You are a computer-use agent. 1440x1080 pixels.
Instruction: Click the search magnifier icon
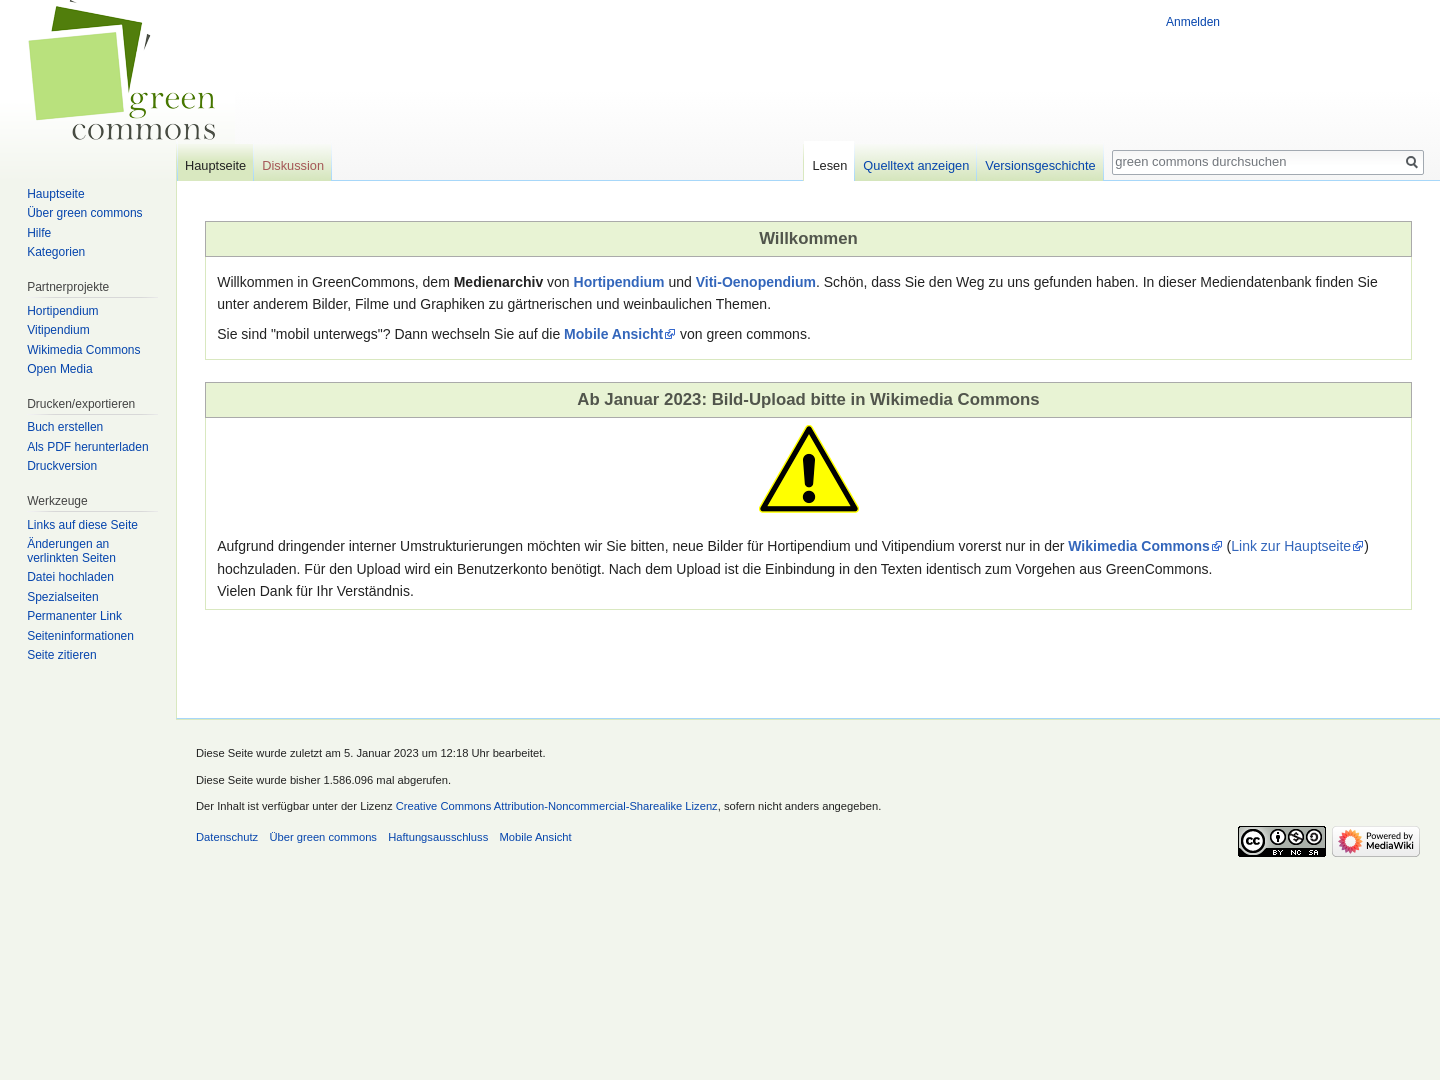[1412, 162]
